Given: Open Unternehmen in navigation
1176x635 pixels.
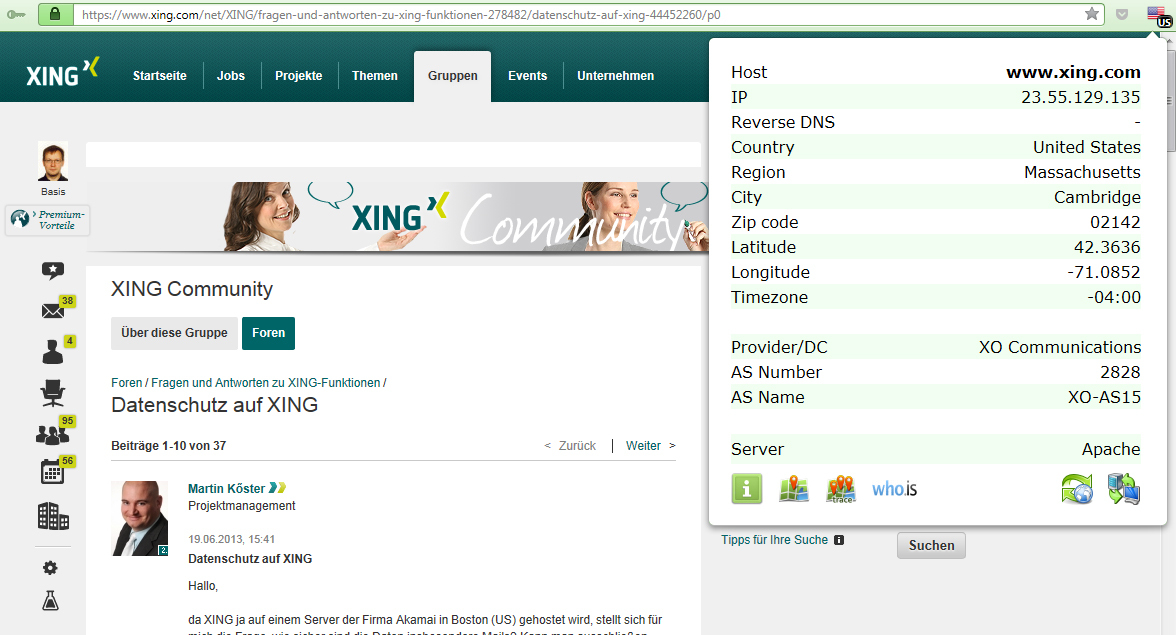Looking at the screenshot, I should tap(616, 76).
